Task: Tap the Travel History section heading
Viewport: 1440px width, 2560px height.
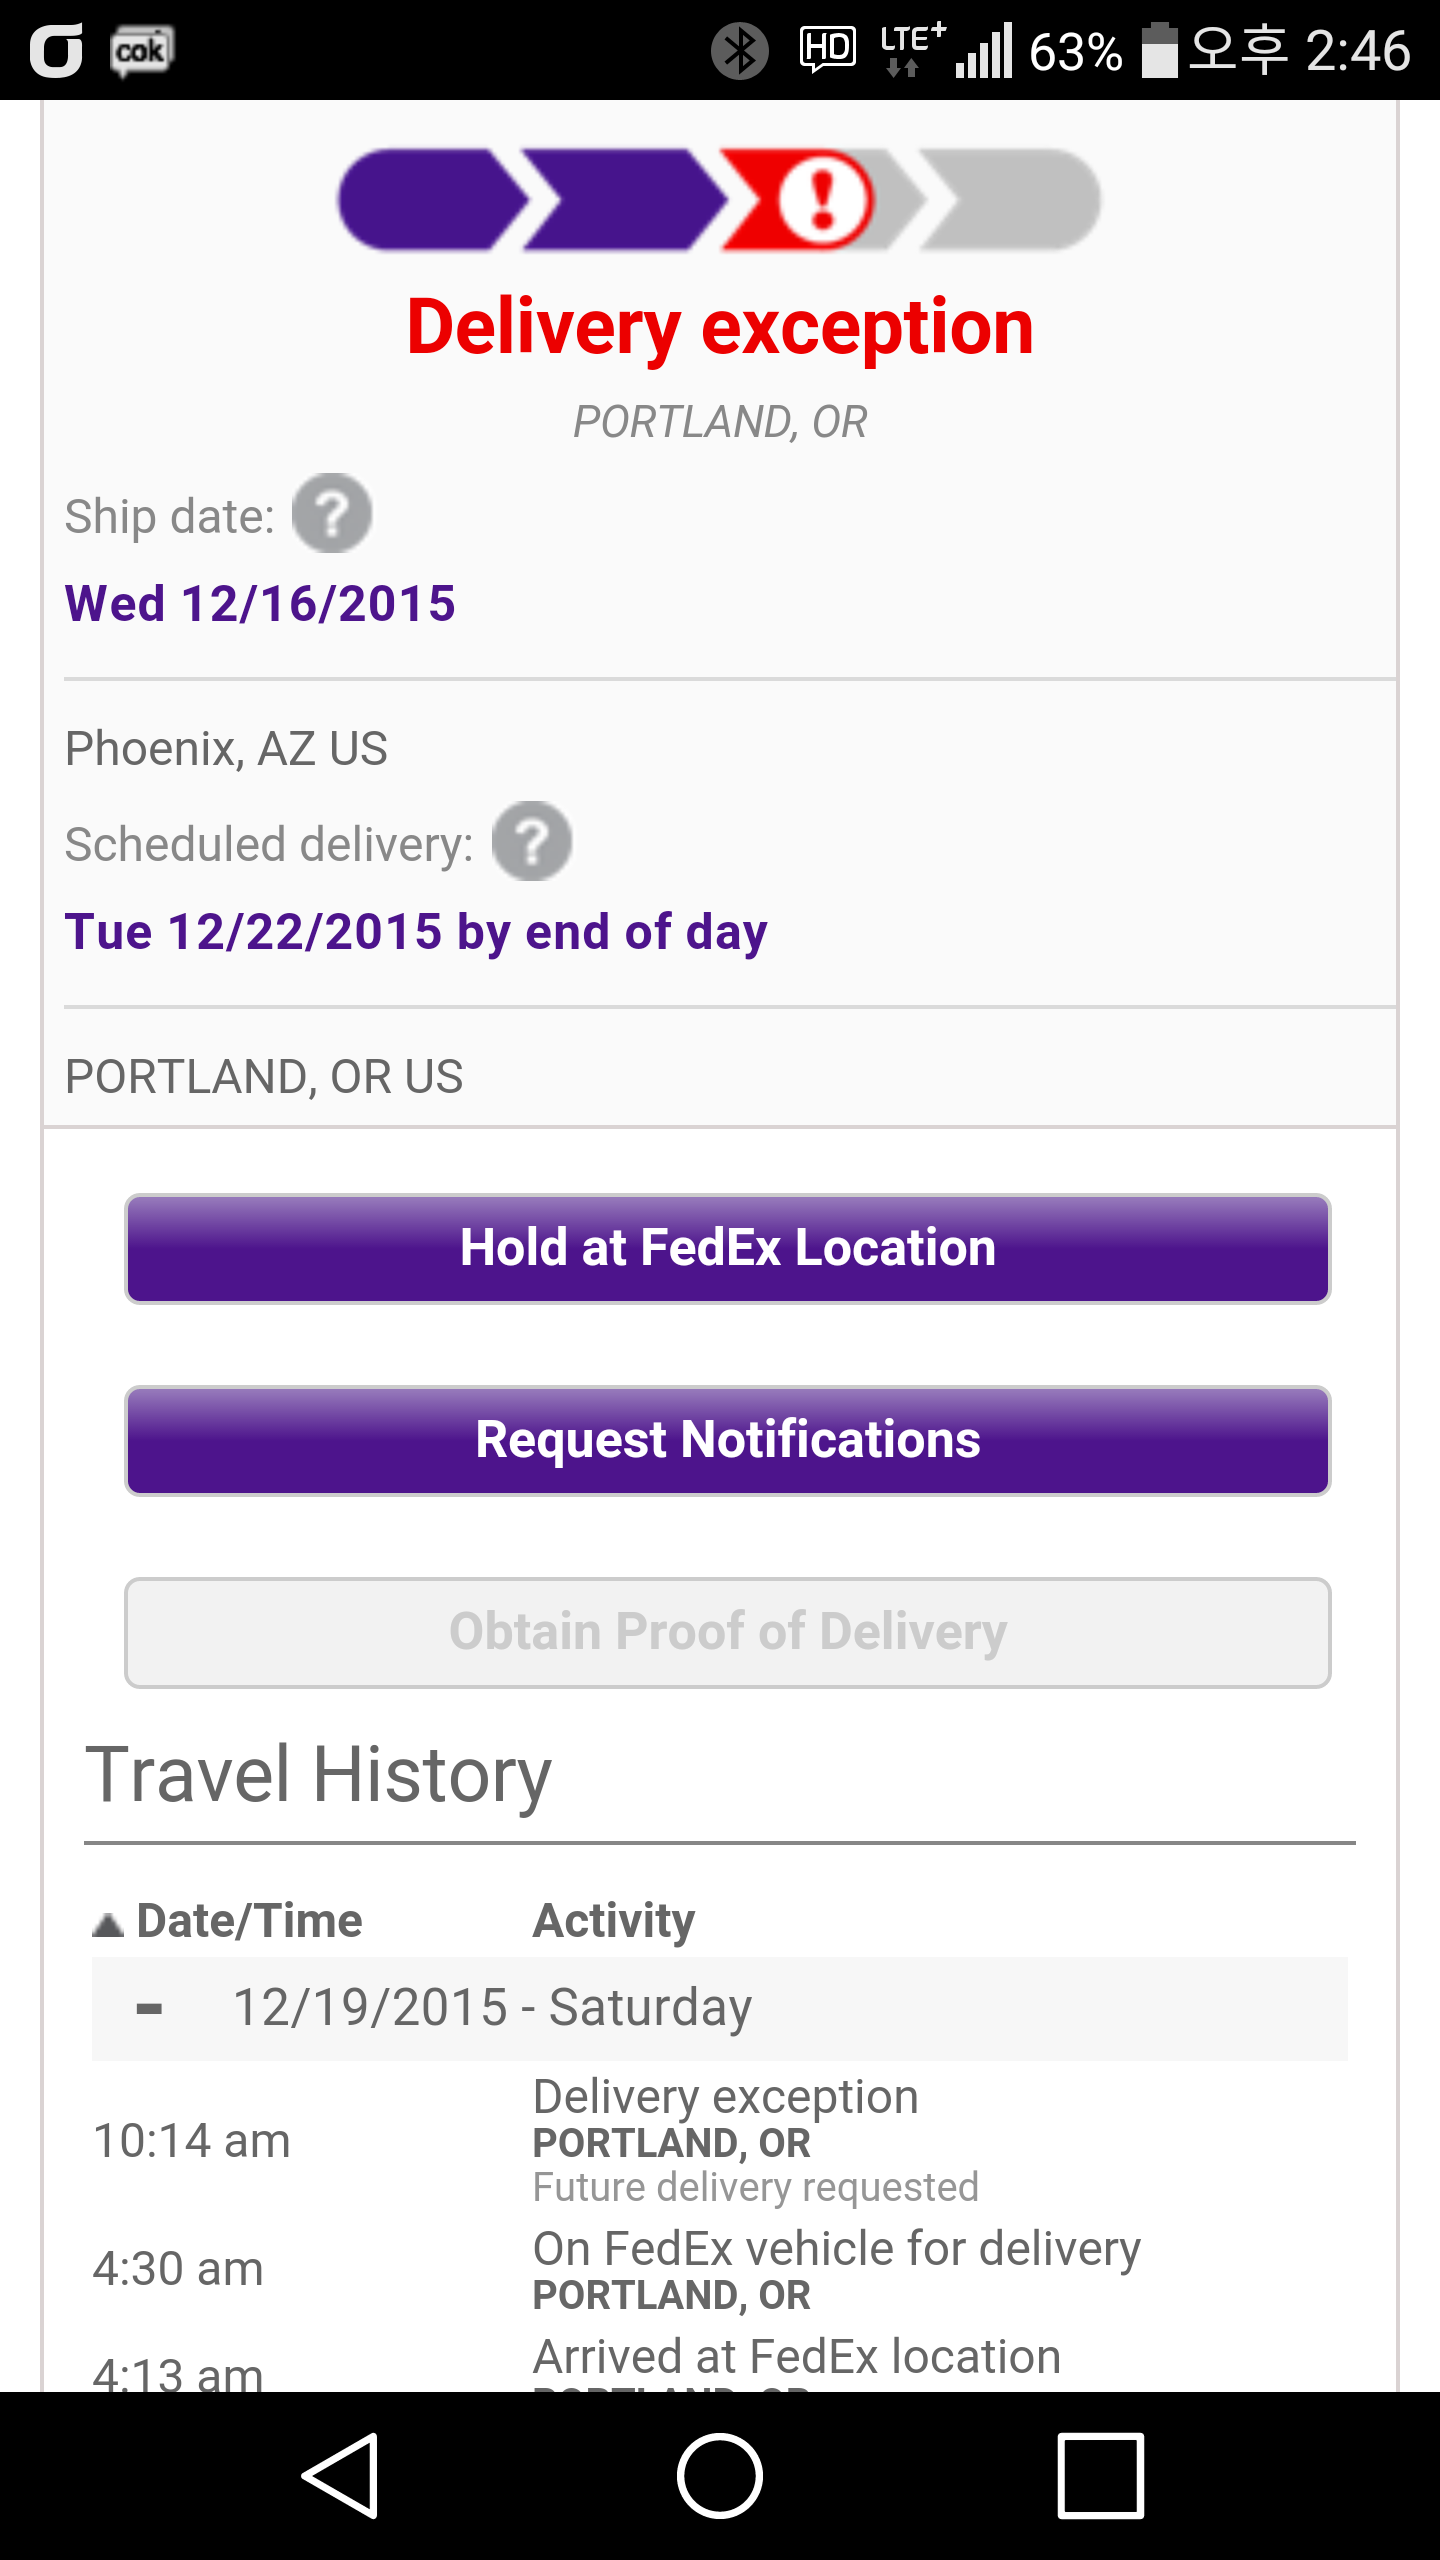Action: tap(319, 1775)
